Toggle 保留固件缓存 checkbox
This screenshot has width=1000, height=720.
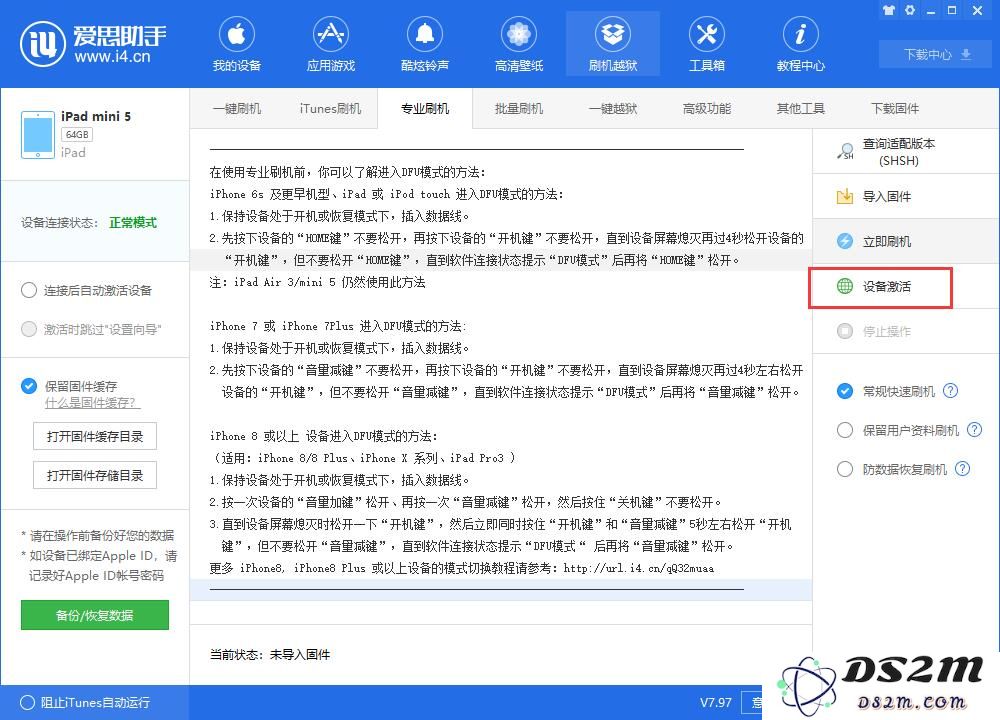point(29,386)
